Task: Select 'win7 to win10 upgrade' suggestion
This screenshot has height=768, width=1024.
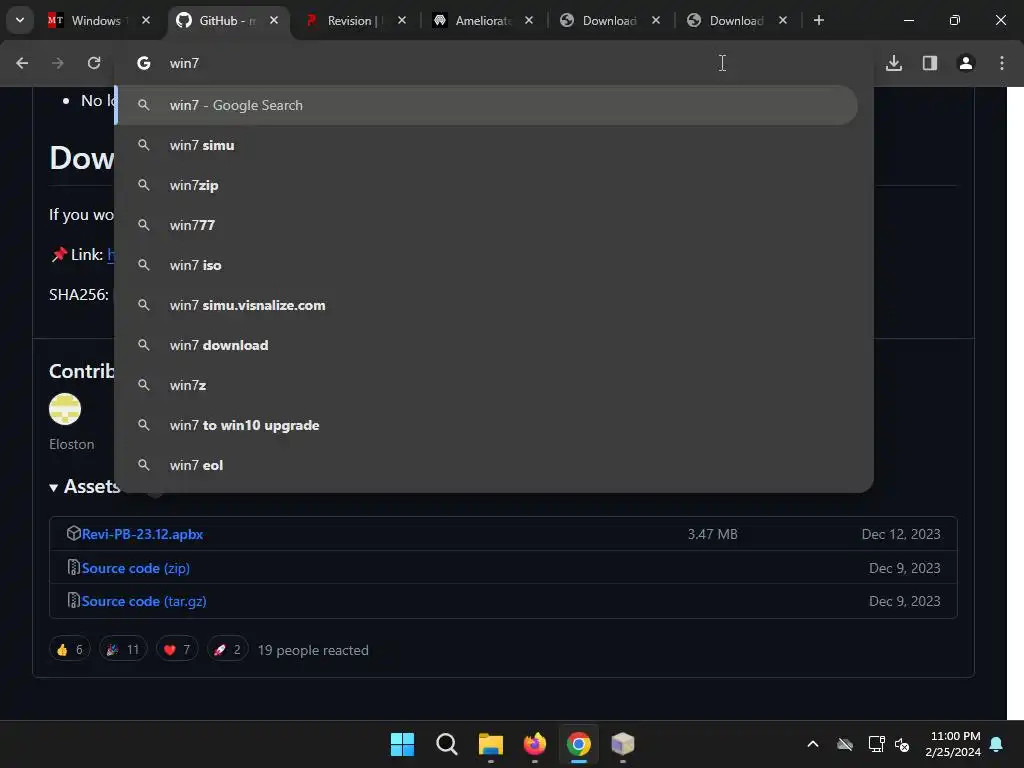Action: (487, 425)
